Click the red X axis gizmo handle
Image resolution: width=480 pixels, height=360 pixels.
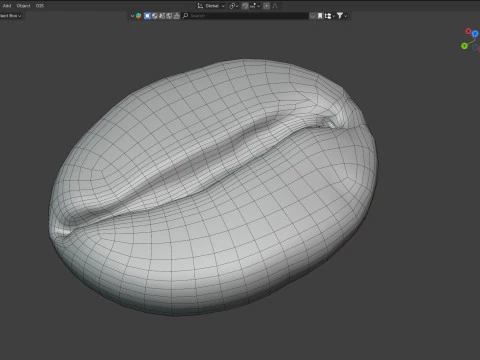click(468, 31)
